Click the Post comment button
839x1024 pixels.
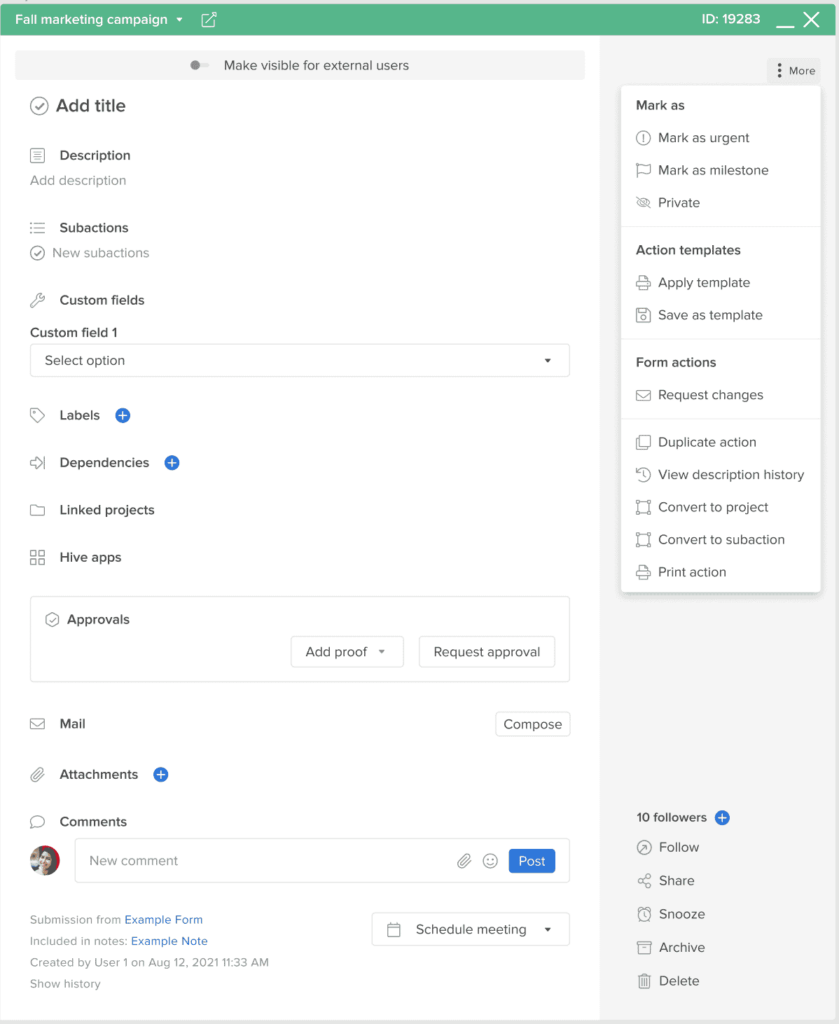532,861
